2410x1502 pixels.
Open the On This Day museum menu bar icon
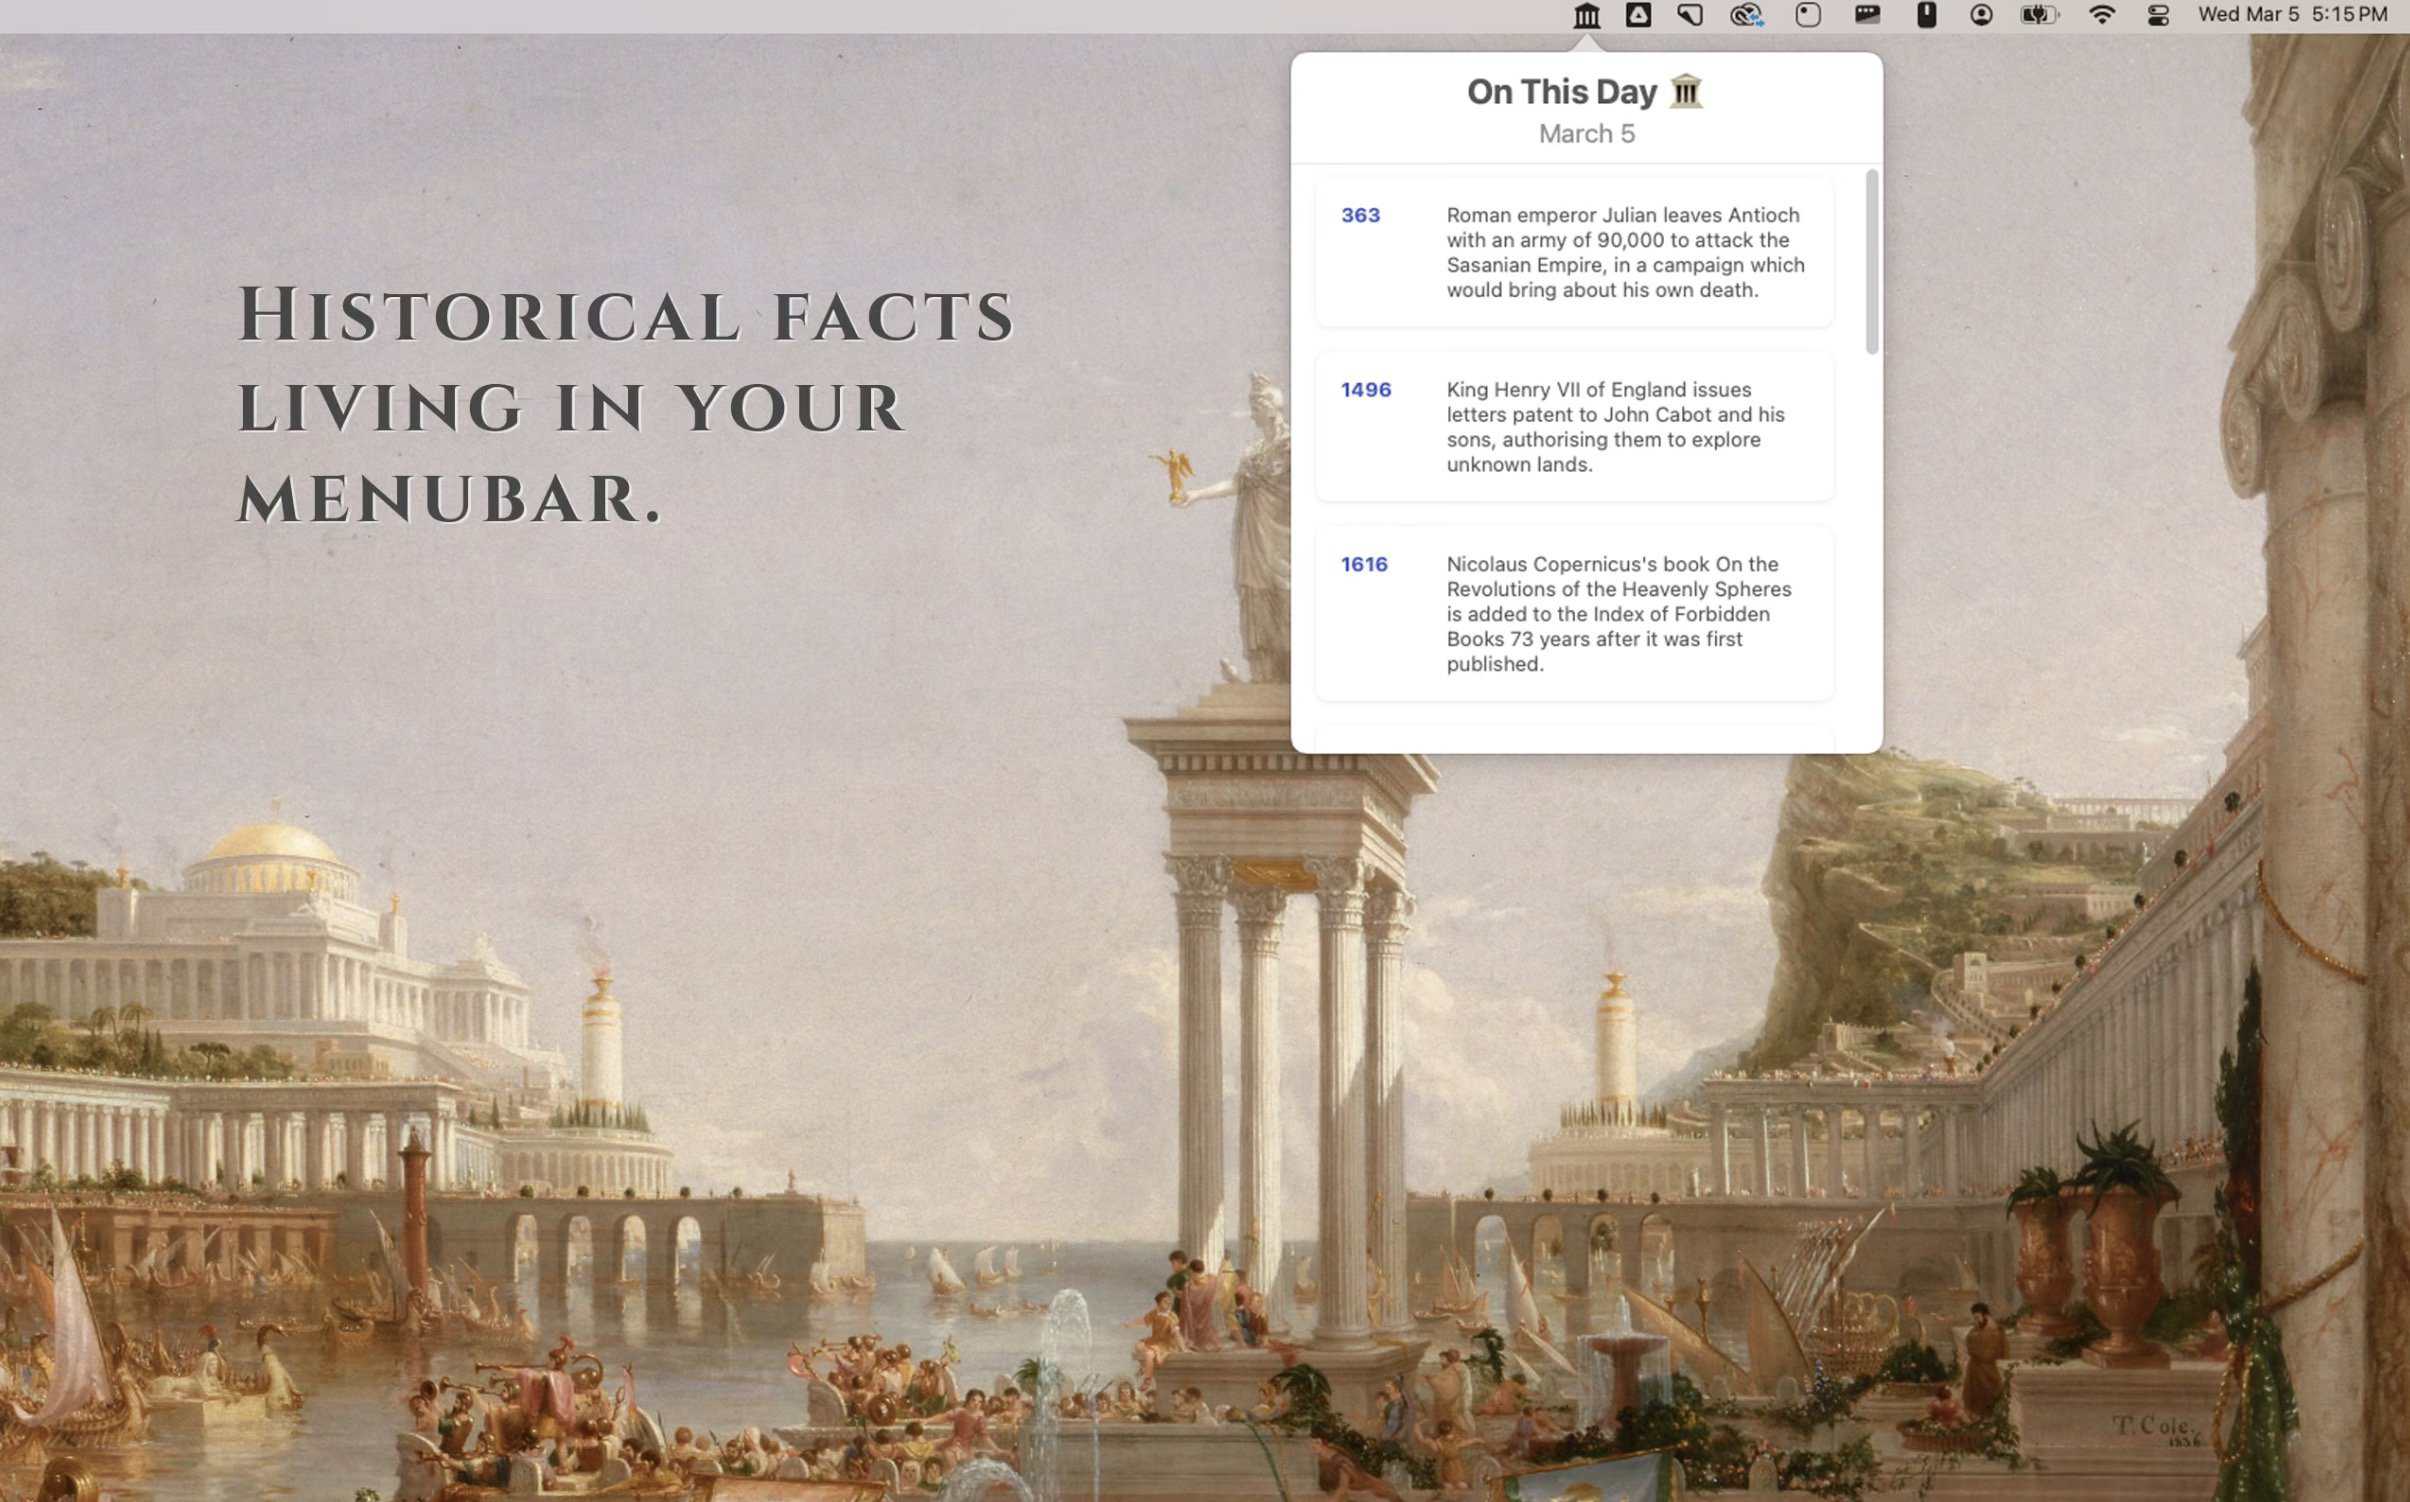tap(1587, 15)
